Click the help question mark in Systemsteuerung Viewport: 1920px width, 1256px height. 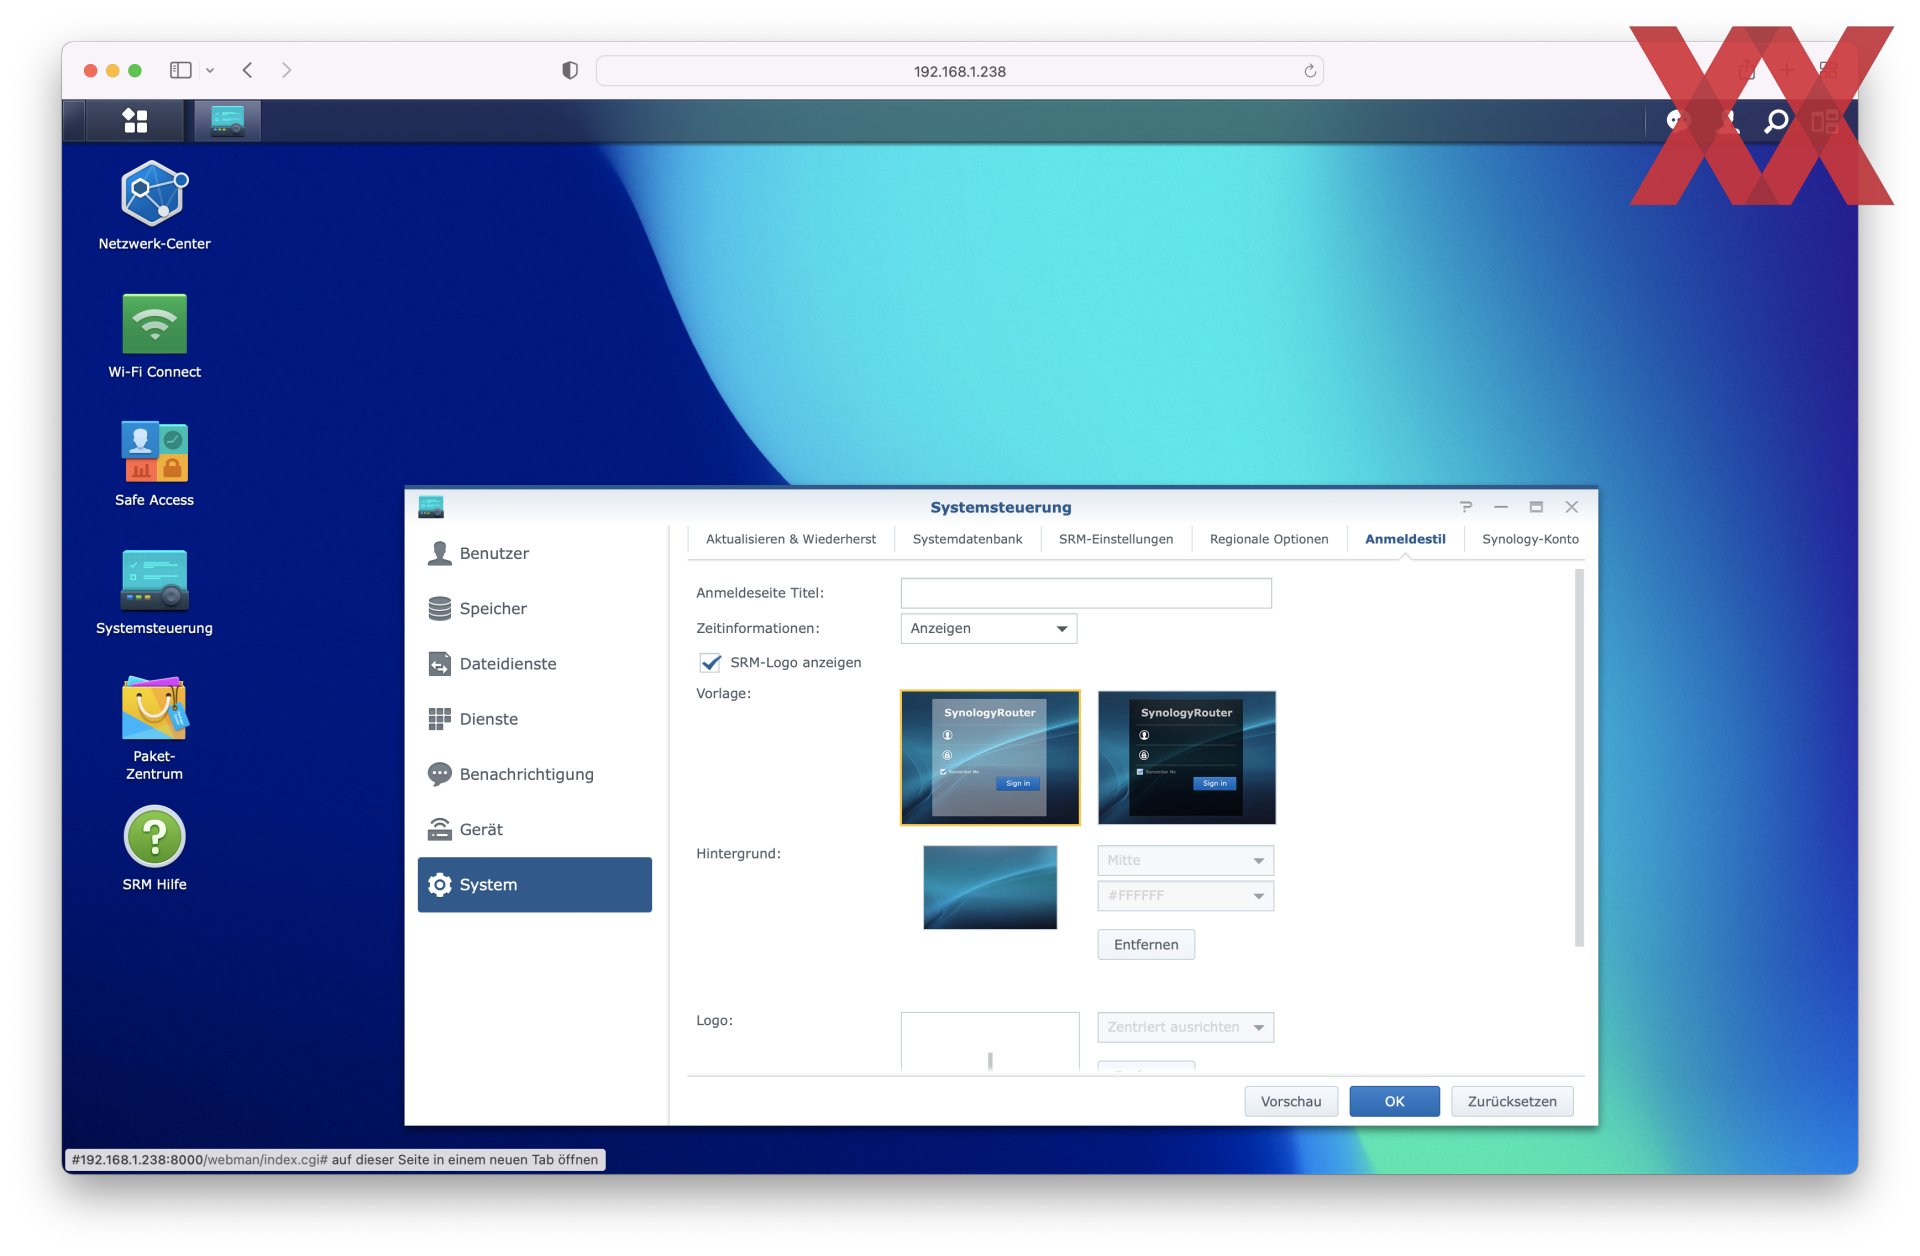click(1466, 507)
